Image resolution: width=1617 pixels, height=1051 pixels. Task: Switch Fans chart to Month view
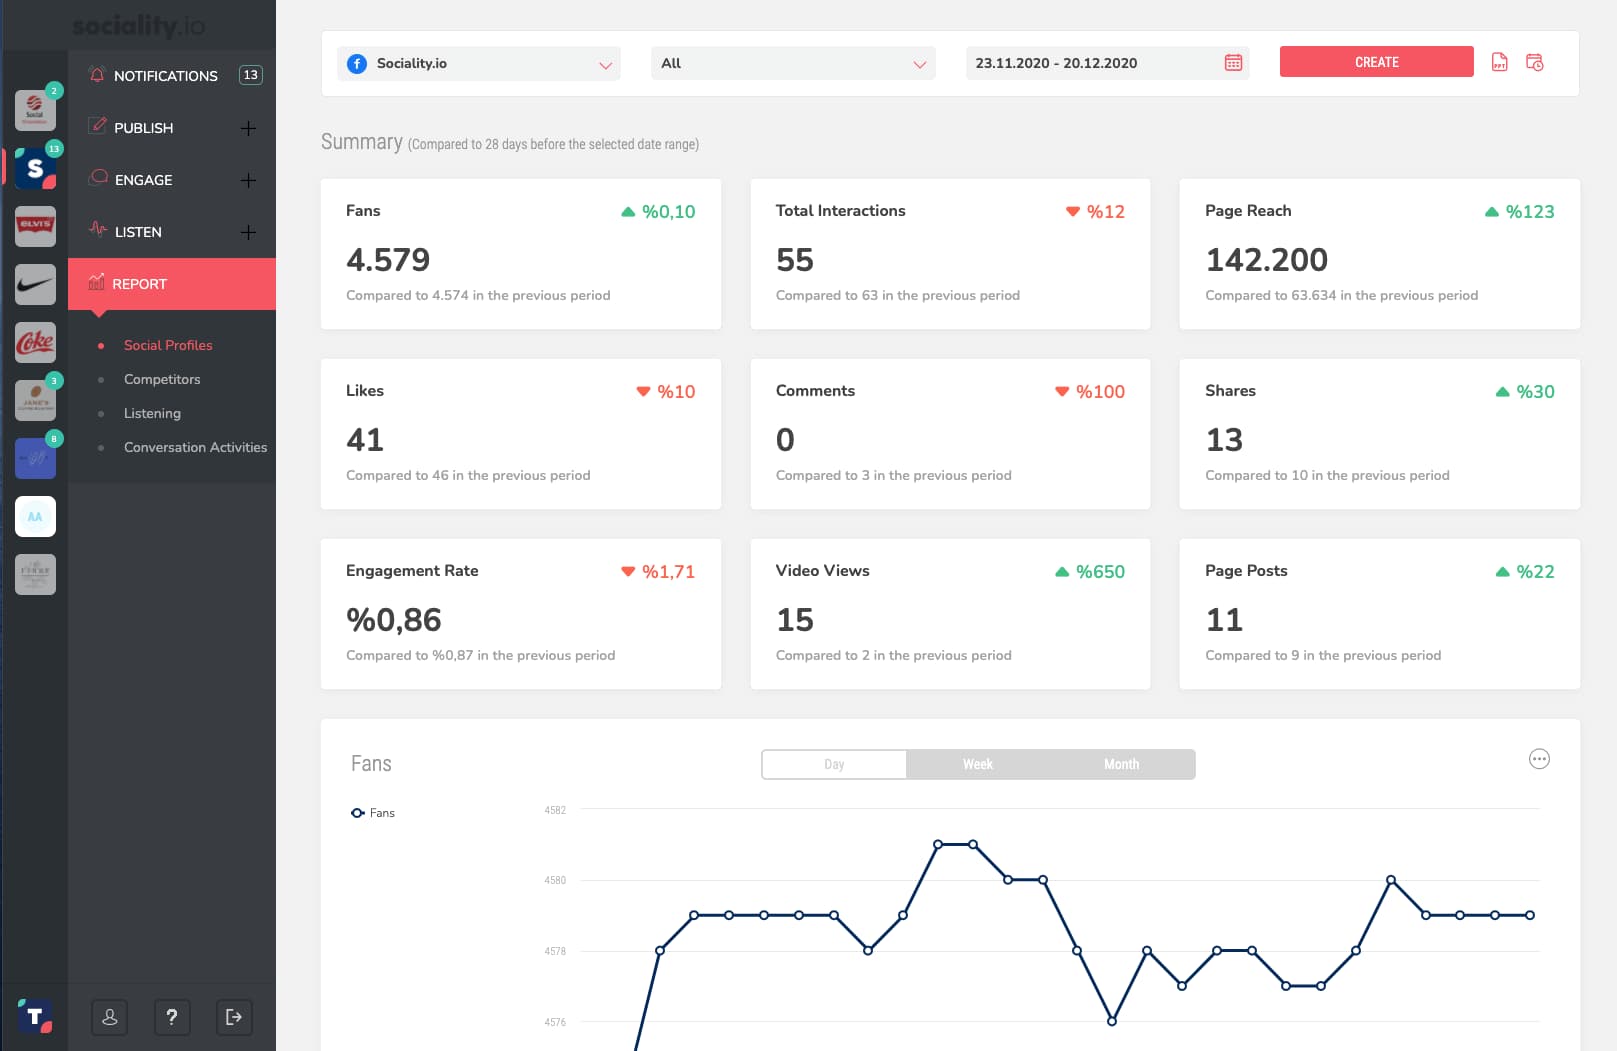tap(1122, 764)
